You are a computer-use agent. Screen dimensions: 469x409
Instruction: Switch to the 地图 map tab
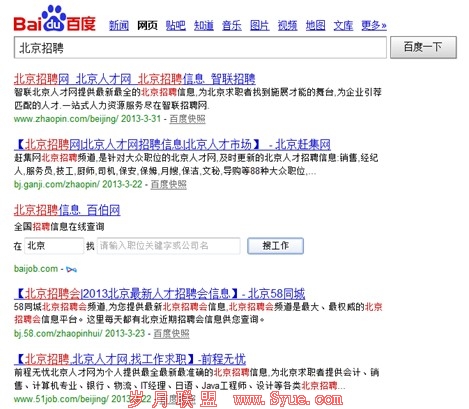click(x=316, y=25)
